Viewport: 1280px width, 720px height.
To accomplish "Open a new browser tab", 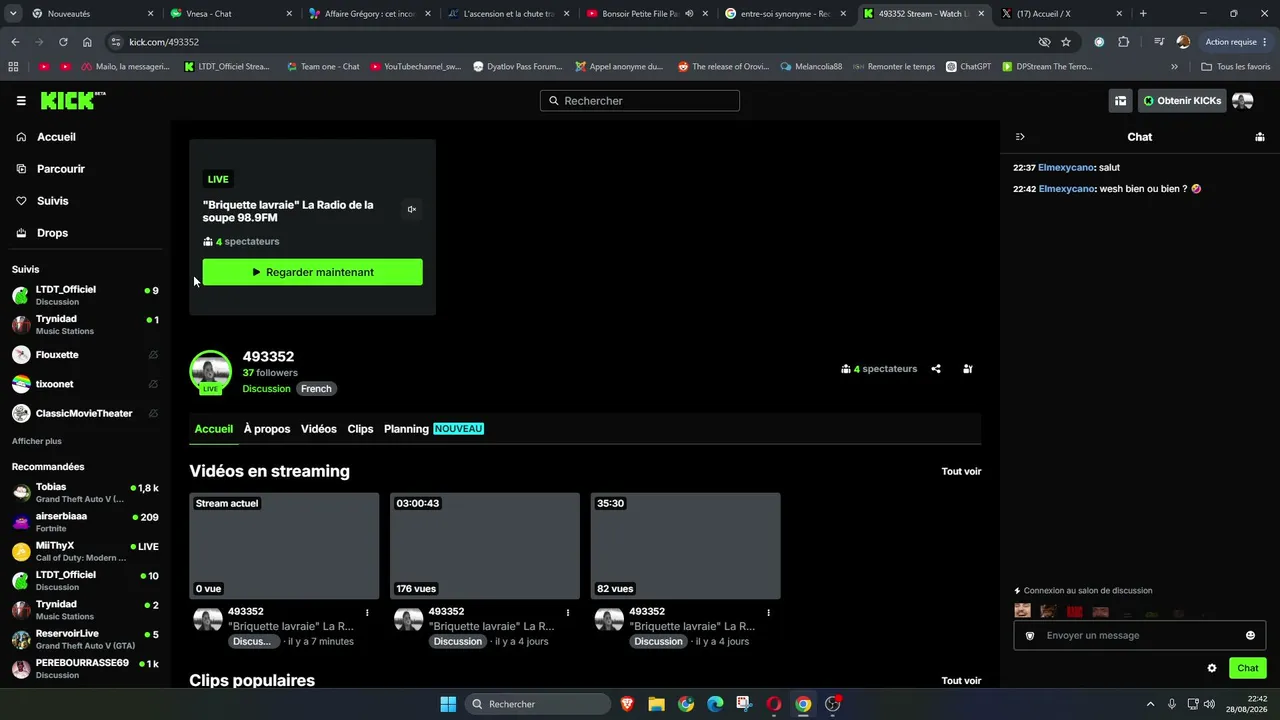I will pyautogui.click(x=1143, y=14).
